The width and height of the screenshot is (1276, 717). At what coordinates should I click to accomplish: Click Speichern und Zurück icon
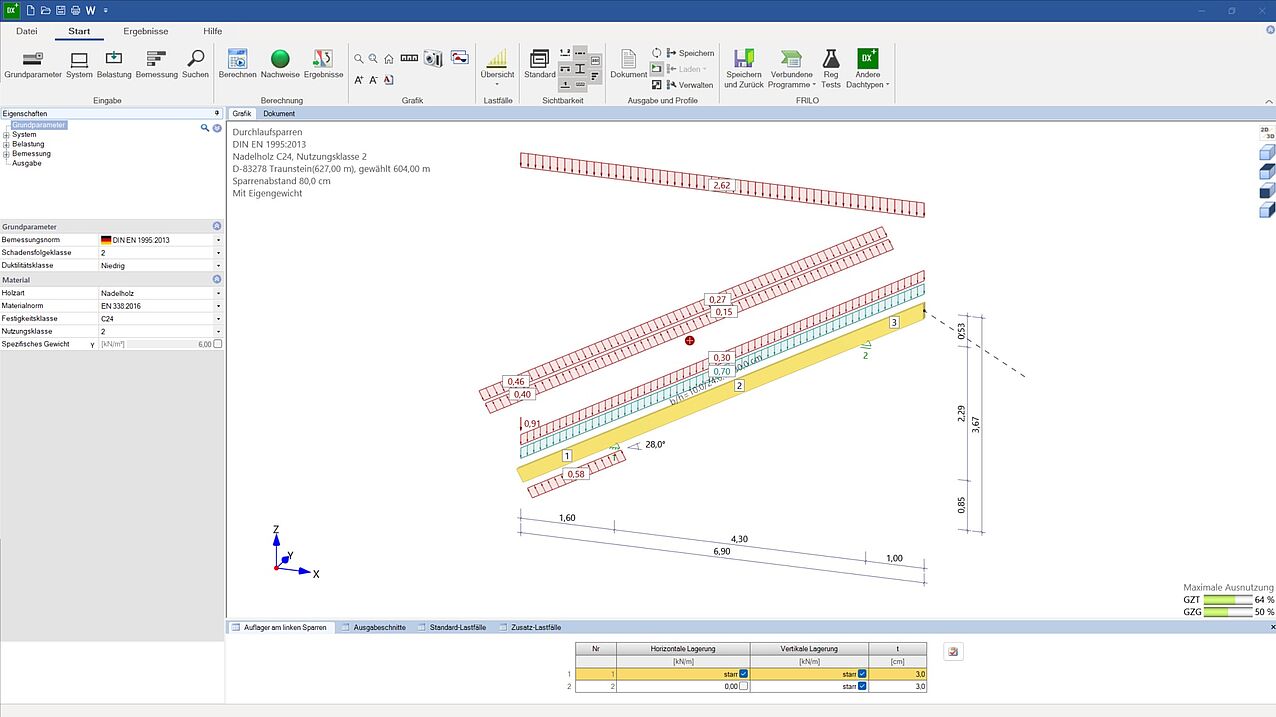[744, 68]
